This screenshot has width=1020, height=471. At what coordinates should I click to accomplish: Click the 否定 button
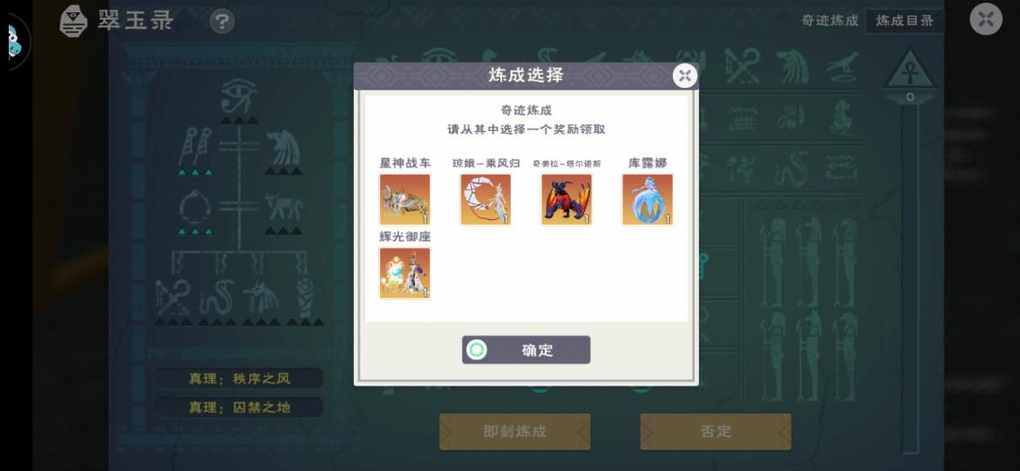point(716,431)
